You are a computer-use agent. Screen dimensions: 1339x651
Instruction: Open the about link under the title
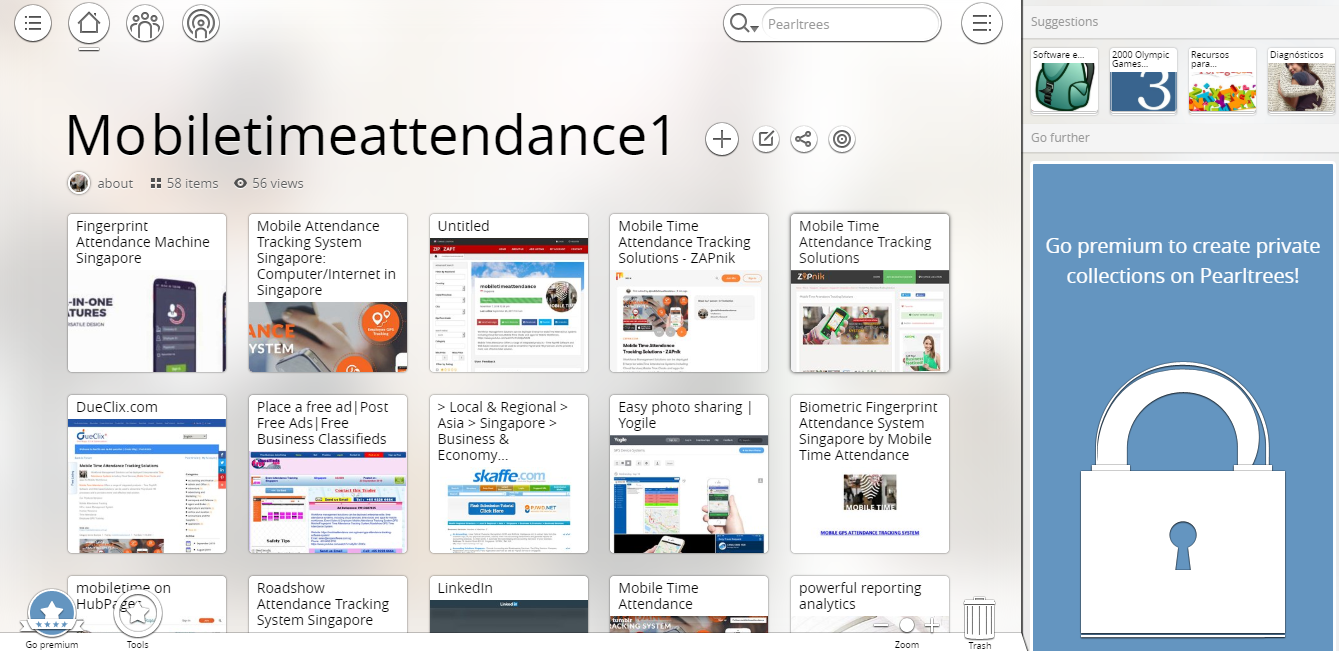coord(115,183)
